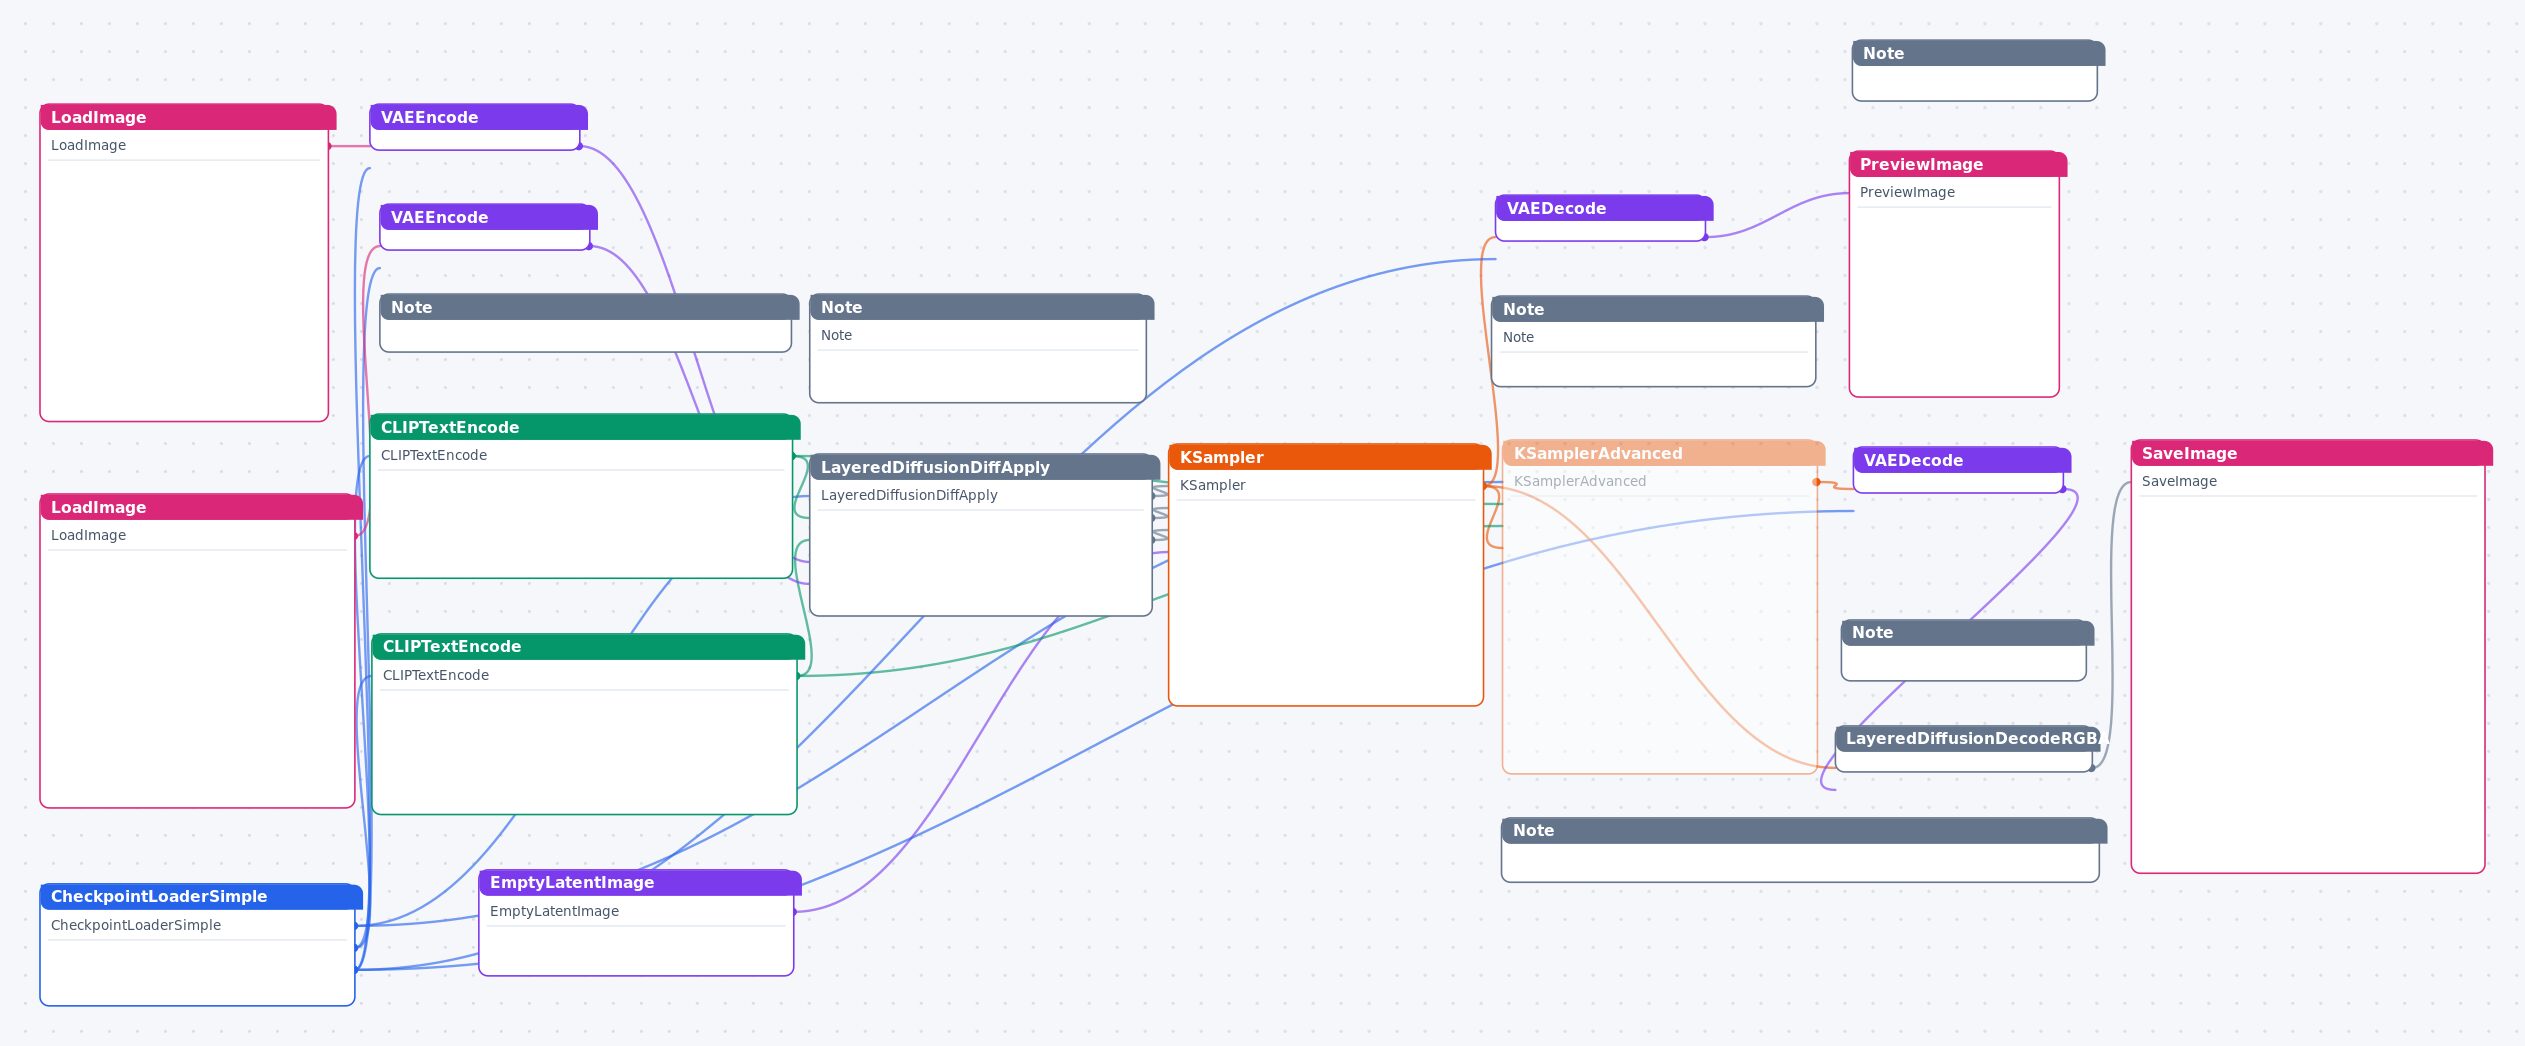
Task: Click the CheckpointLoaderSimple label inside the node body
Action: click(x=136, y=925)
